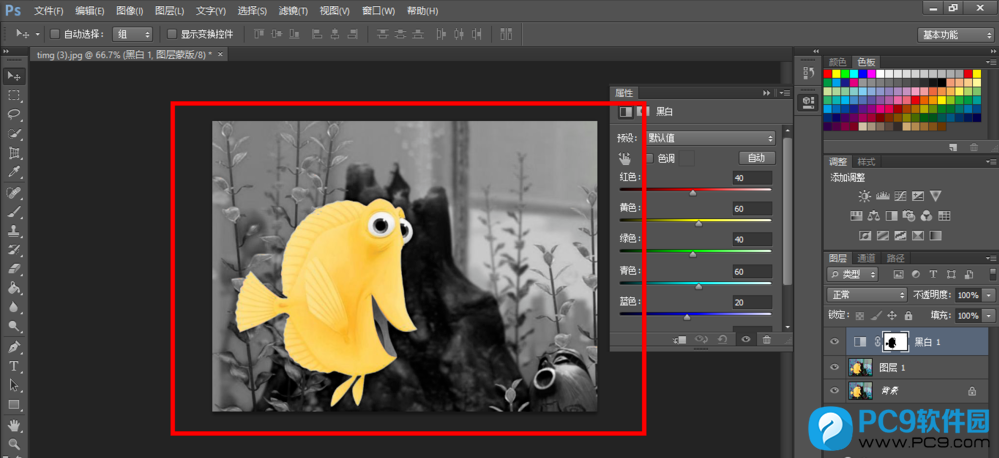
Task: Click the 红色 slider handle
Action: (693, 193)
